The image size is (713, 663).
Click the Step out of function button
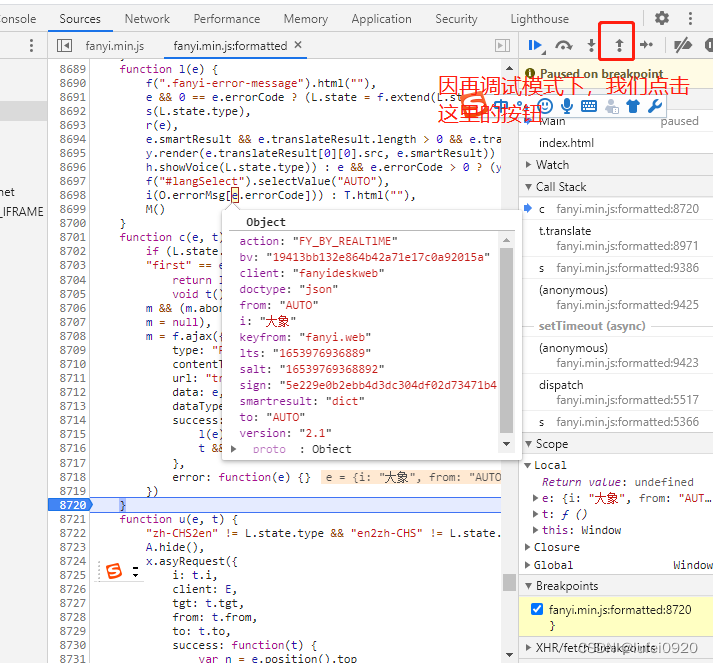(619, 45)
